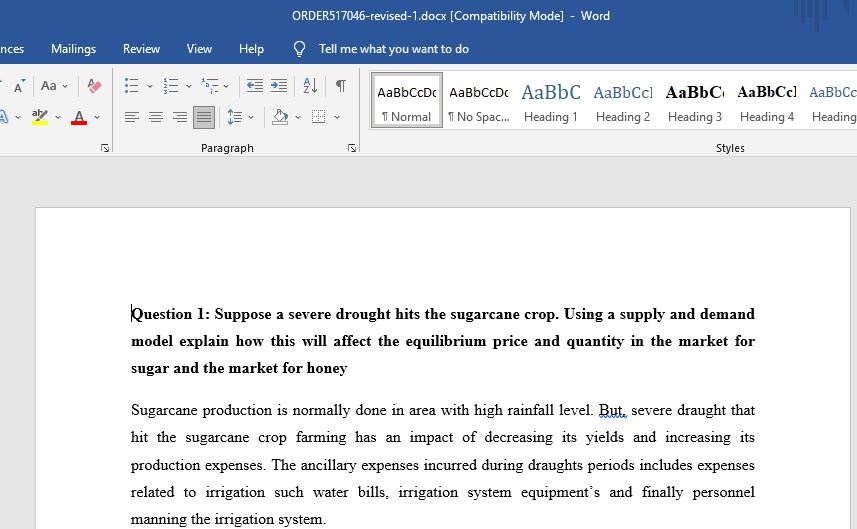The width and height of the screenshot is (857, 529).
Task: Open the View ribbon tab
Action: pos(199,49)
